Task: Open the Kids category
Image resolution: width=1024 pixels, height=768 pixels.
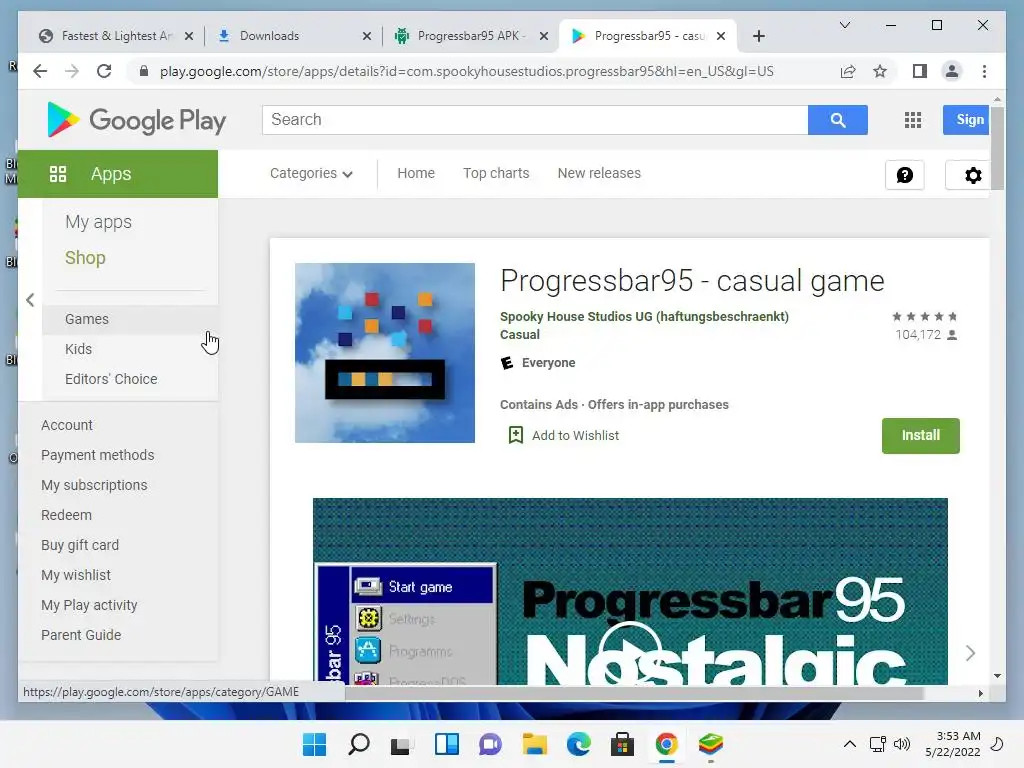Action: (x=78, y=349)
